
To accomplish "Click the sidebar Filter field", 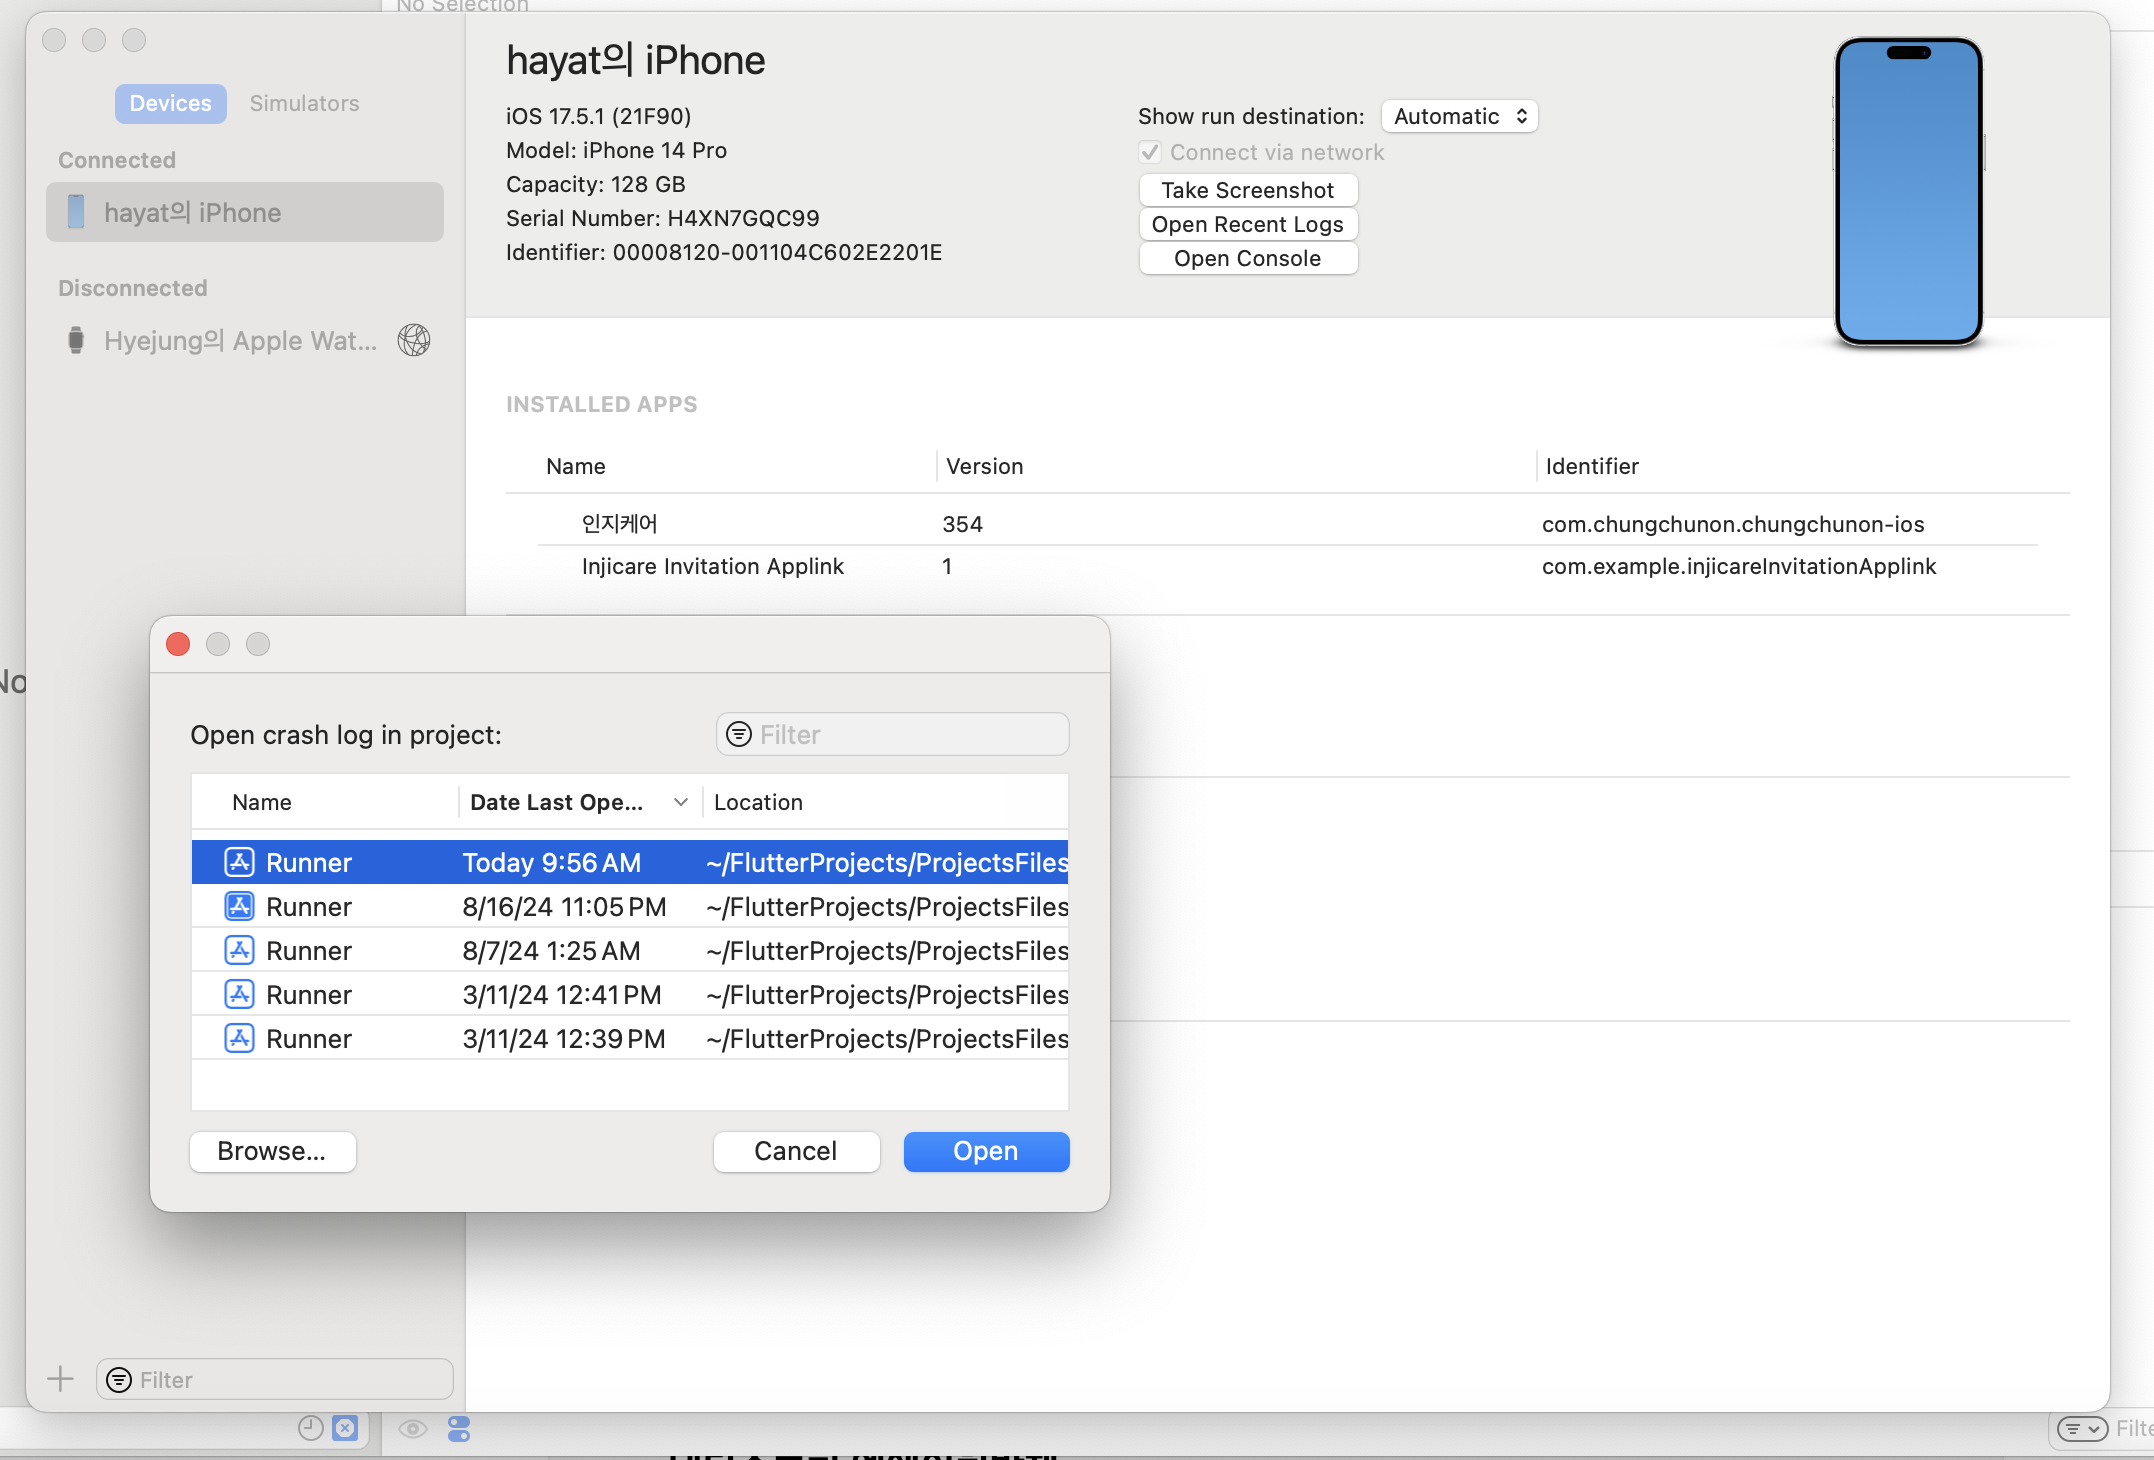I will tap(275, 1379).
